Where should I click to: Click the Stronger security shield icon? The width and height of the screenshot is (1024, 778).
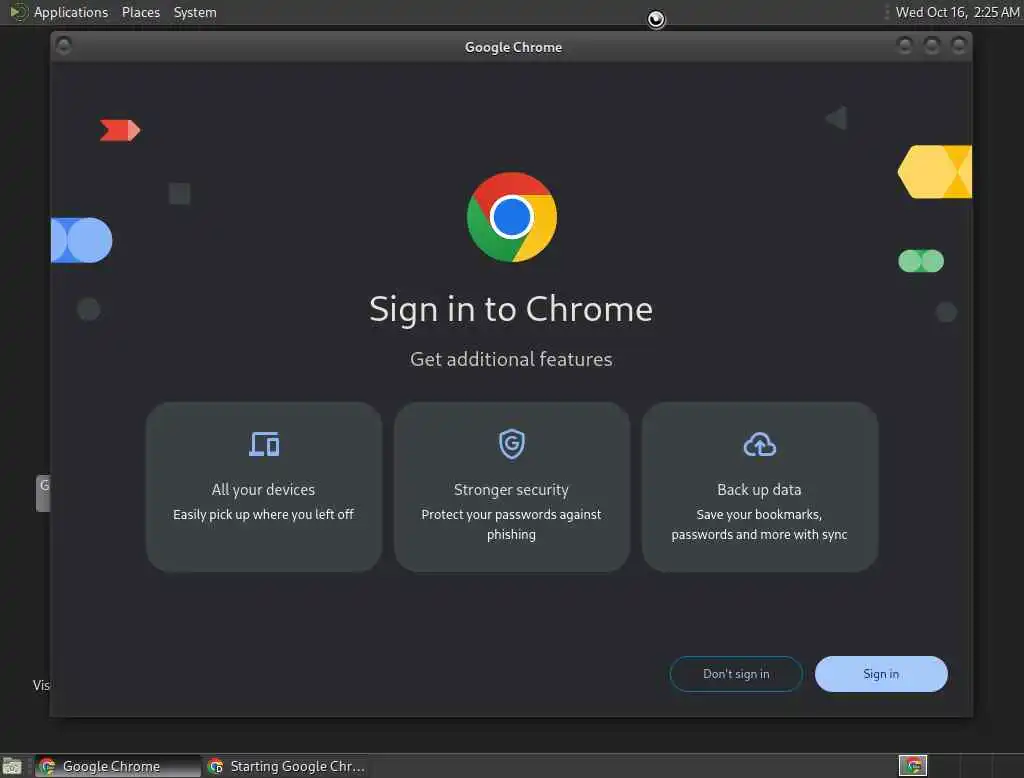coord(511,444)
